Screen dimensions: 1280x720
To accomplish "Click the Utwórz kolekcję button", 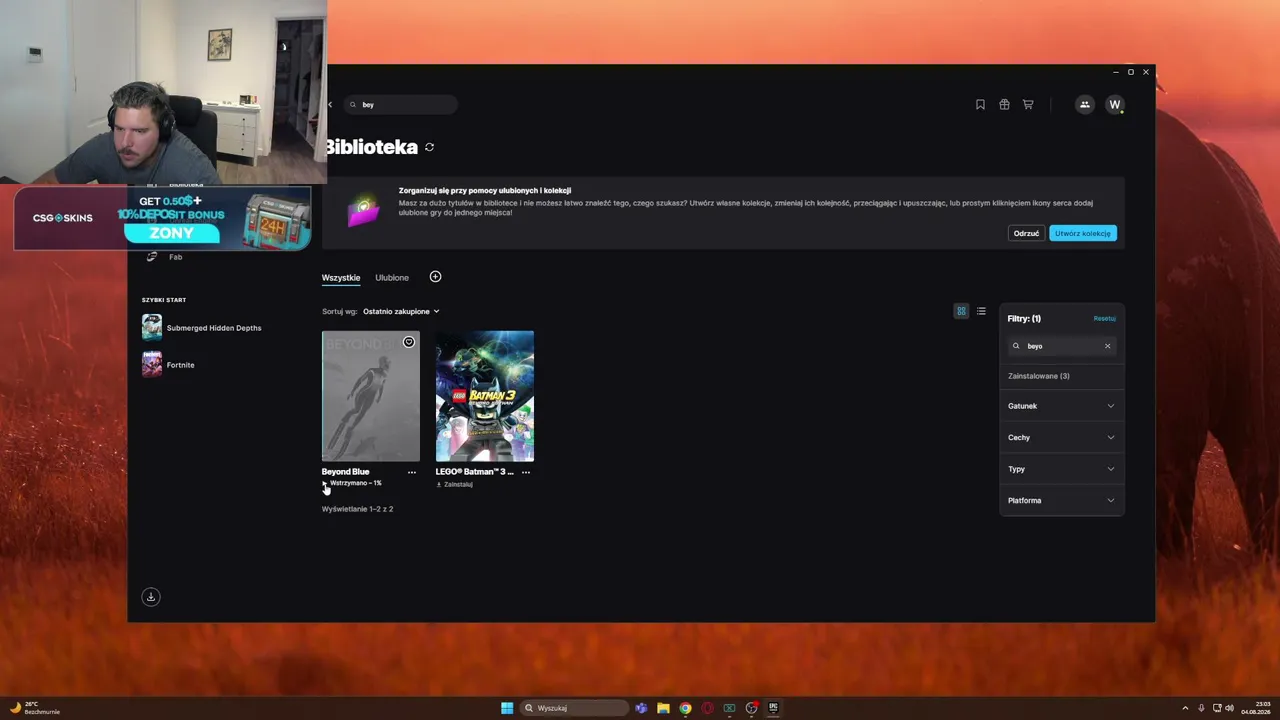I will tap(1083, 233).
